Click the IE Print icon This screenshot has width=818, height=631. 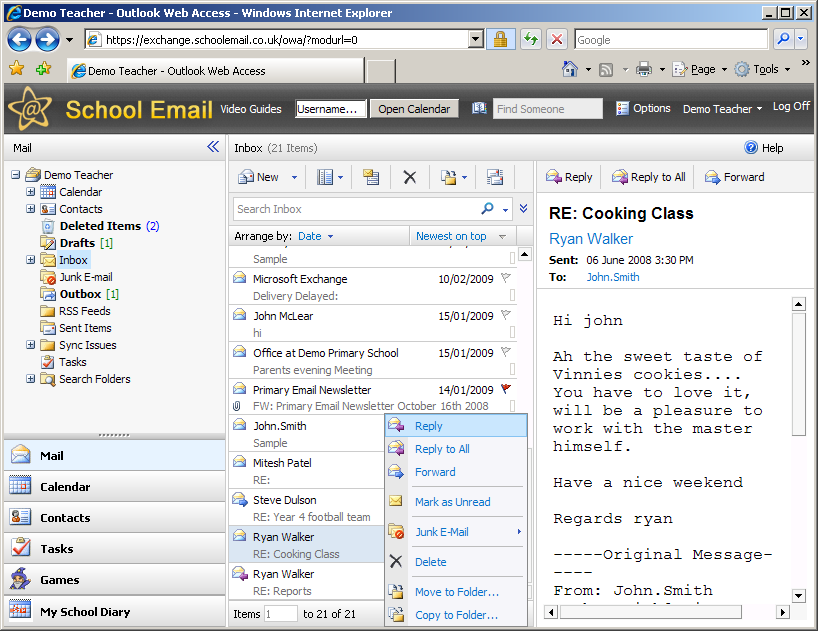(x=644, y=69)
